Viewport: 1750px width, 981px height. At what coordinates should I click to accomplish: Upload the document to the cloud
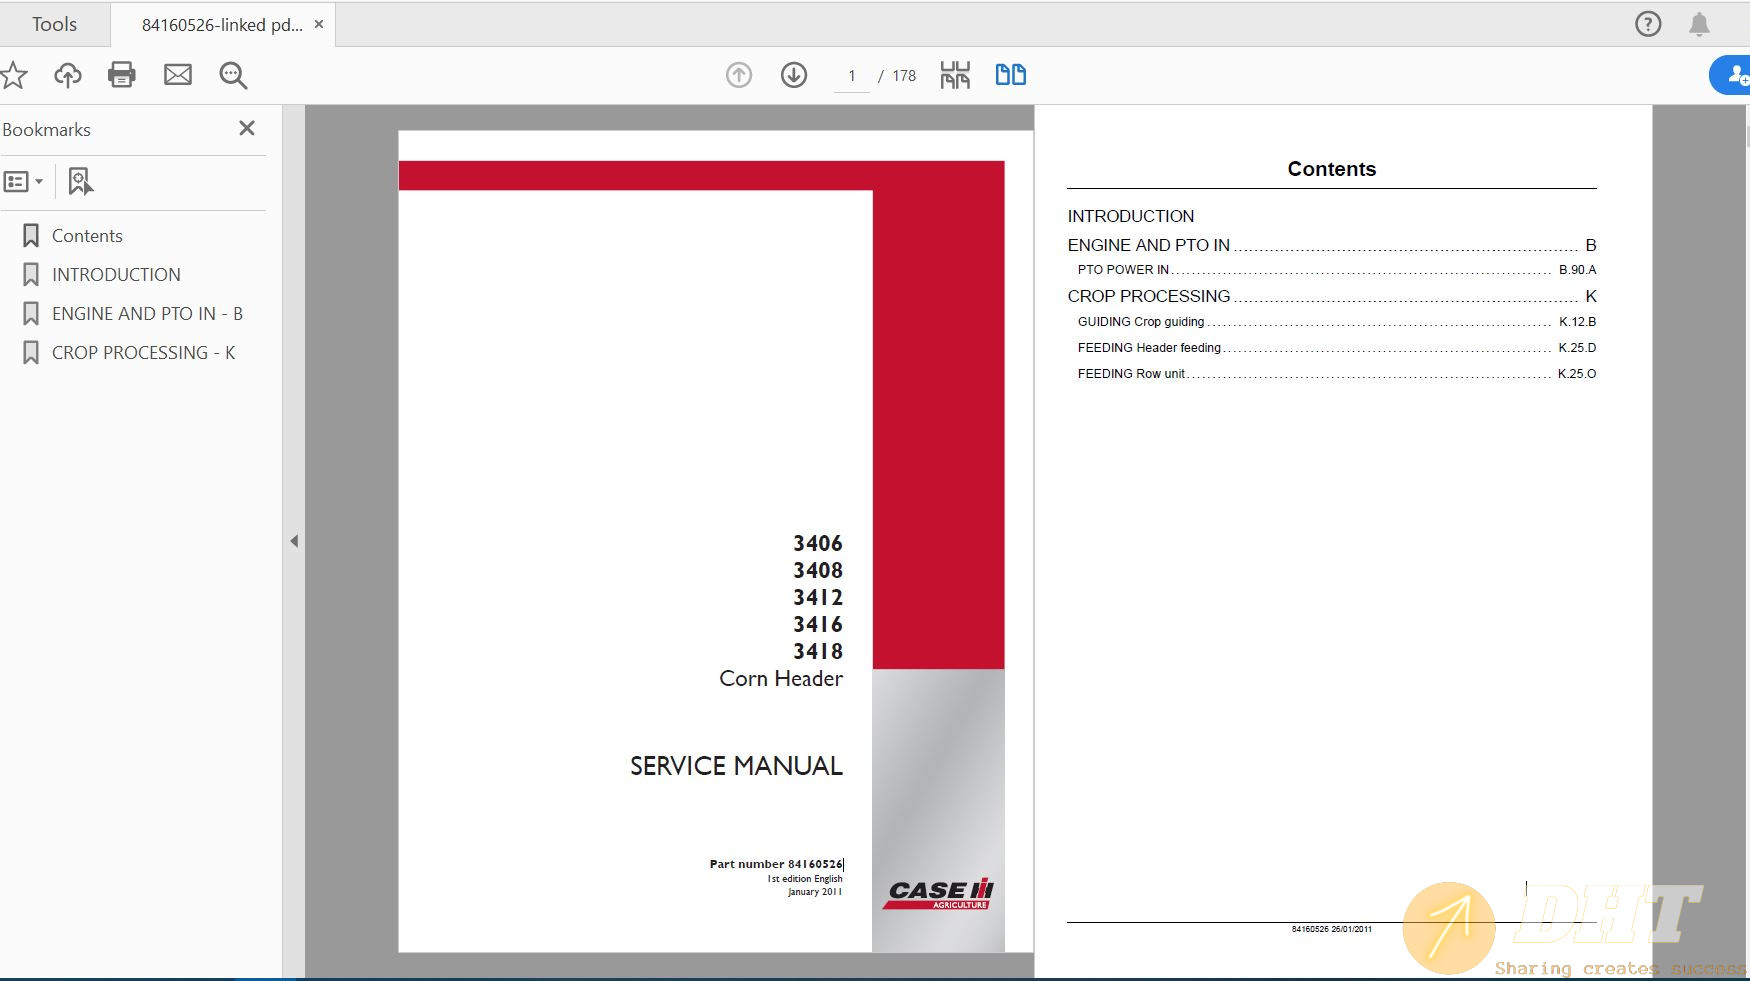[x=68, y=75]
